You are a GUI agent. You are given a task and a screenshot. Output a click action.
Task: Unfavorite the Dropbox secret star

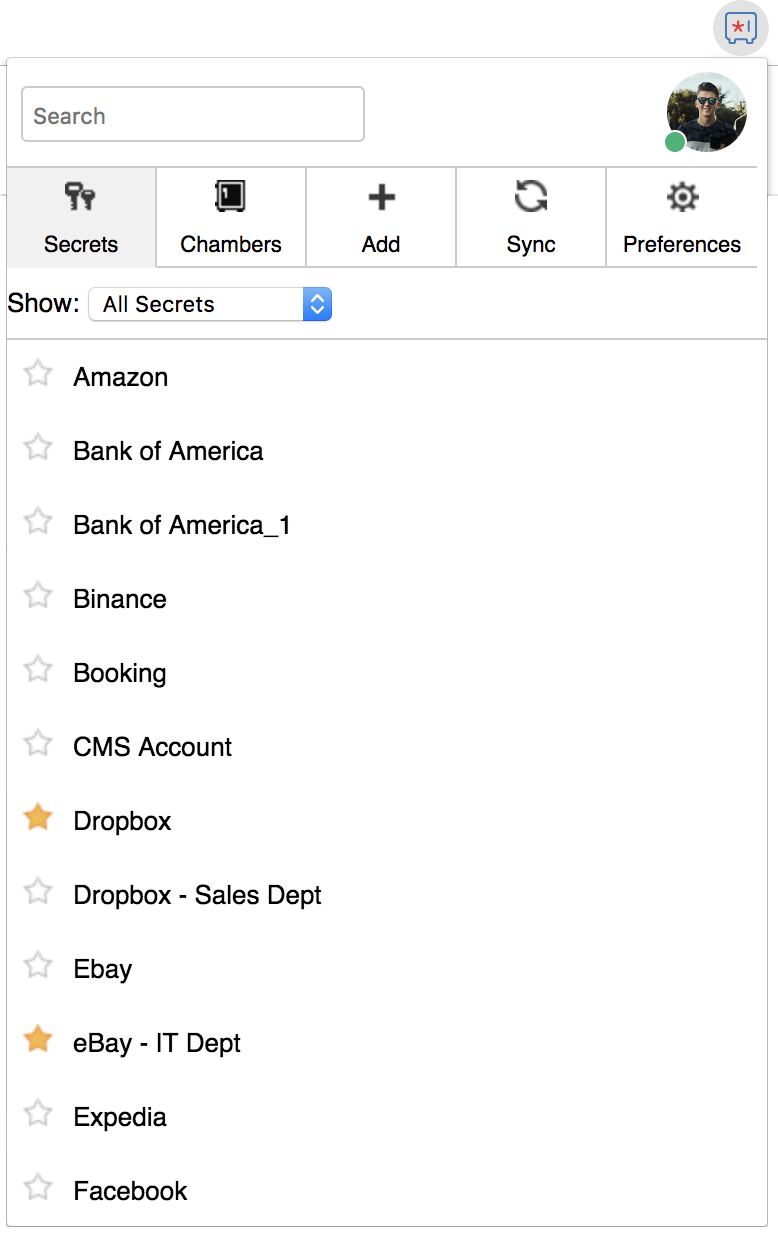pyautogui.click(x=38, y=818)
